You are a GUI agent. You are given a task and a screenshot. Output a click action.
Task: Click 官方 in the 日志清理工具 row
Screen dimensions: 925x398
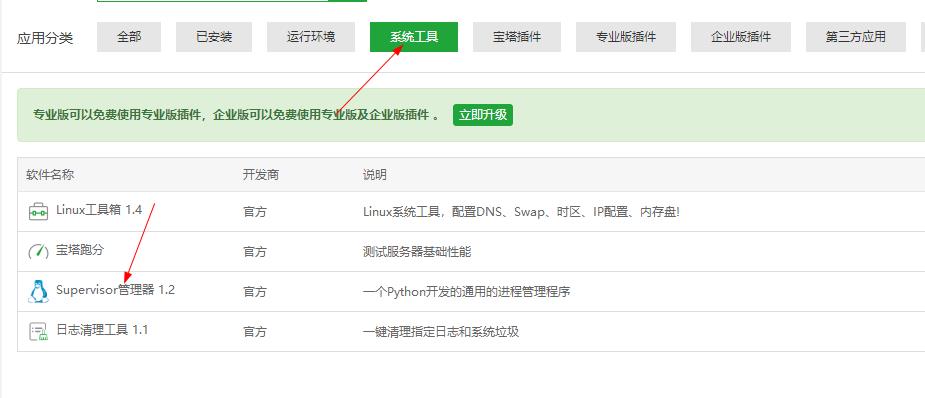click(255, 332)
